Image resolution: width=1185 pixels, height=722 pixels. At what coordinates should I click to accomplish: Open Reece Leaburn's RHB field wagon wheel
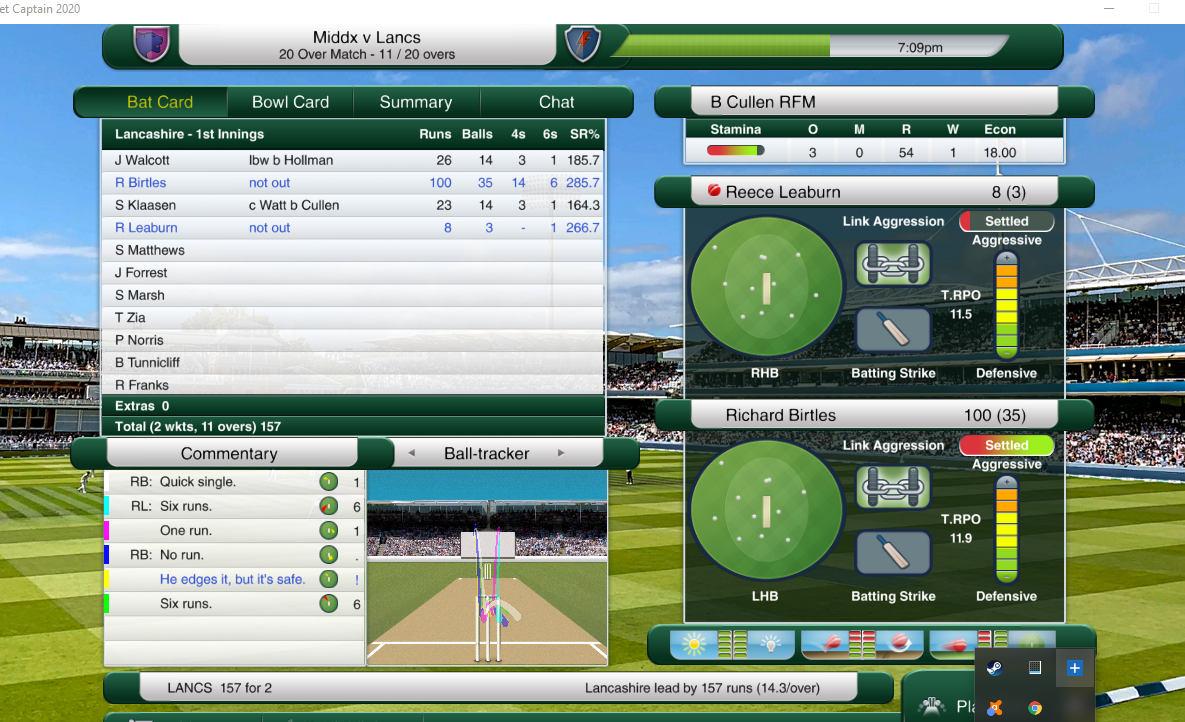coord(766,287)
